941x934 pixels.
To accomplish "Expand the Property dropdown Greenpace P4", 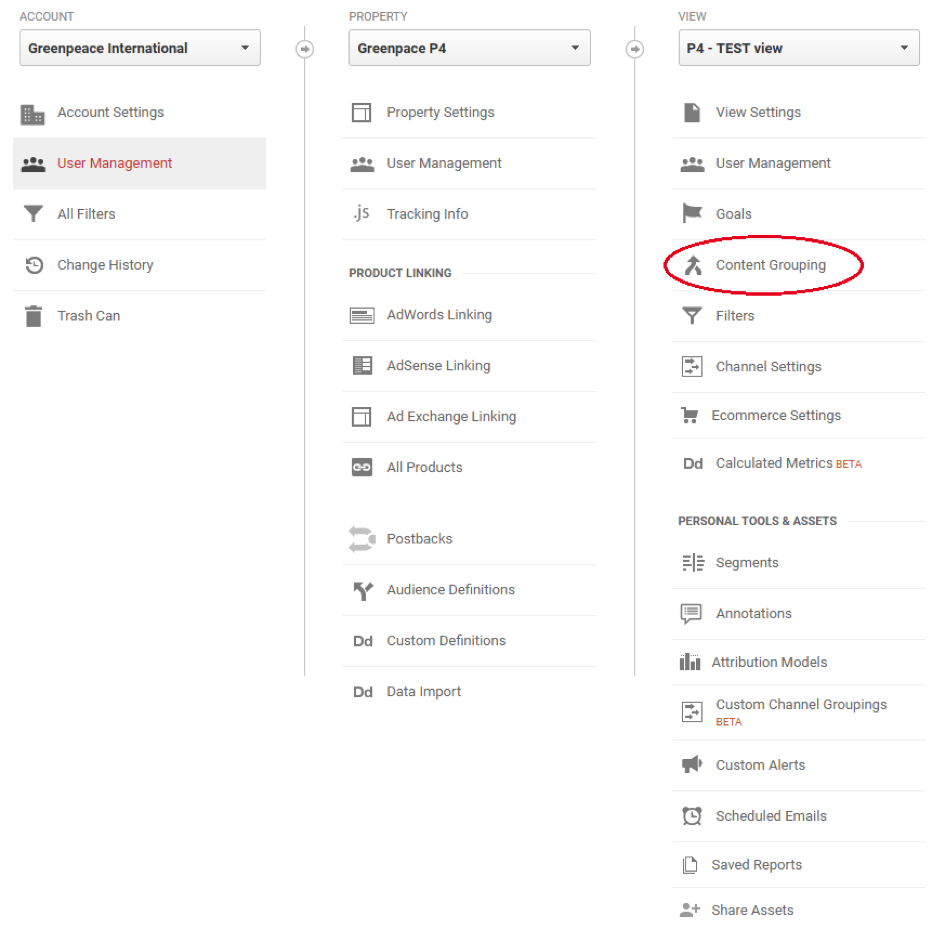I will click(x=469, y=48).
